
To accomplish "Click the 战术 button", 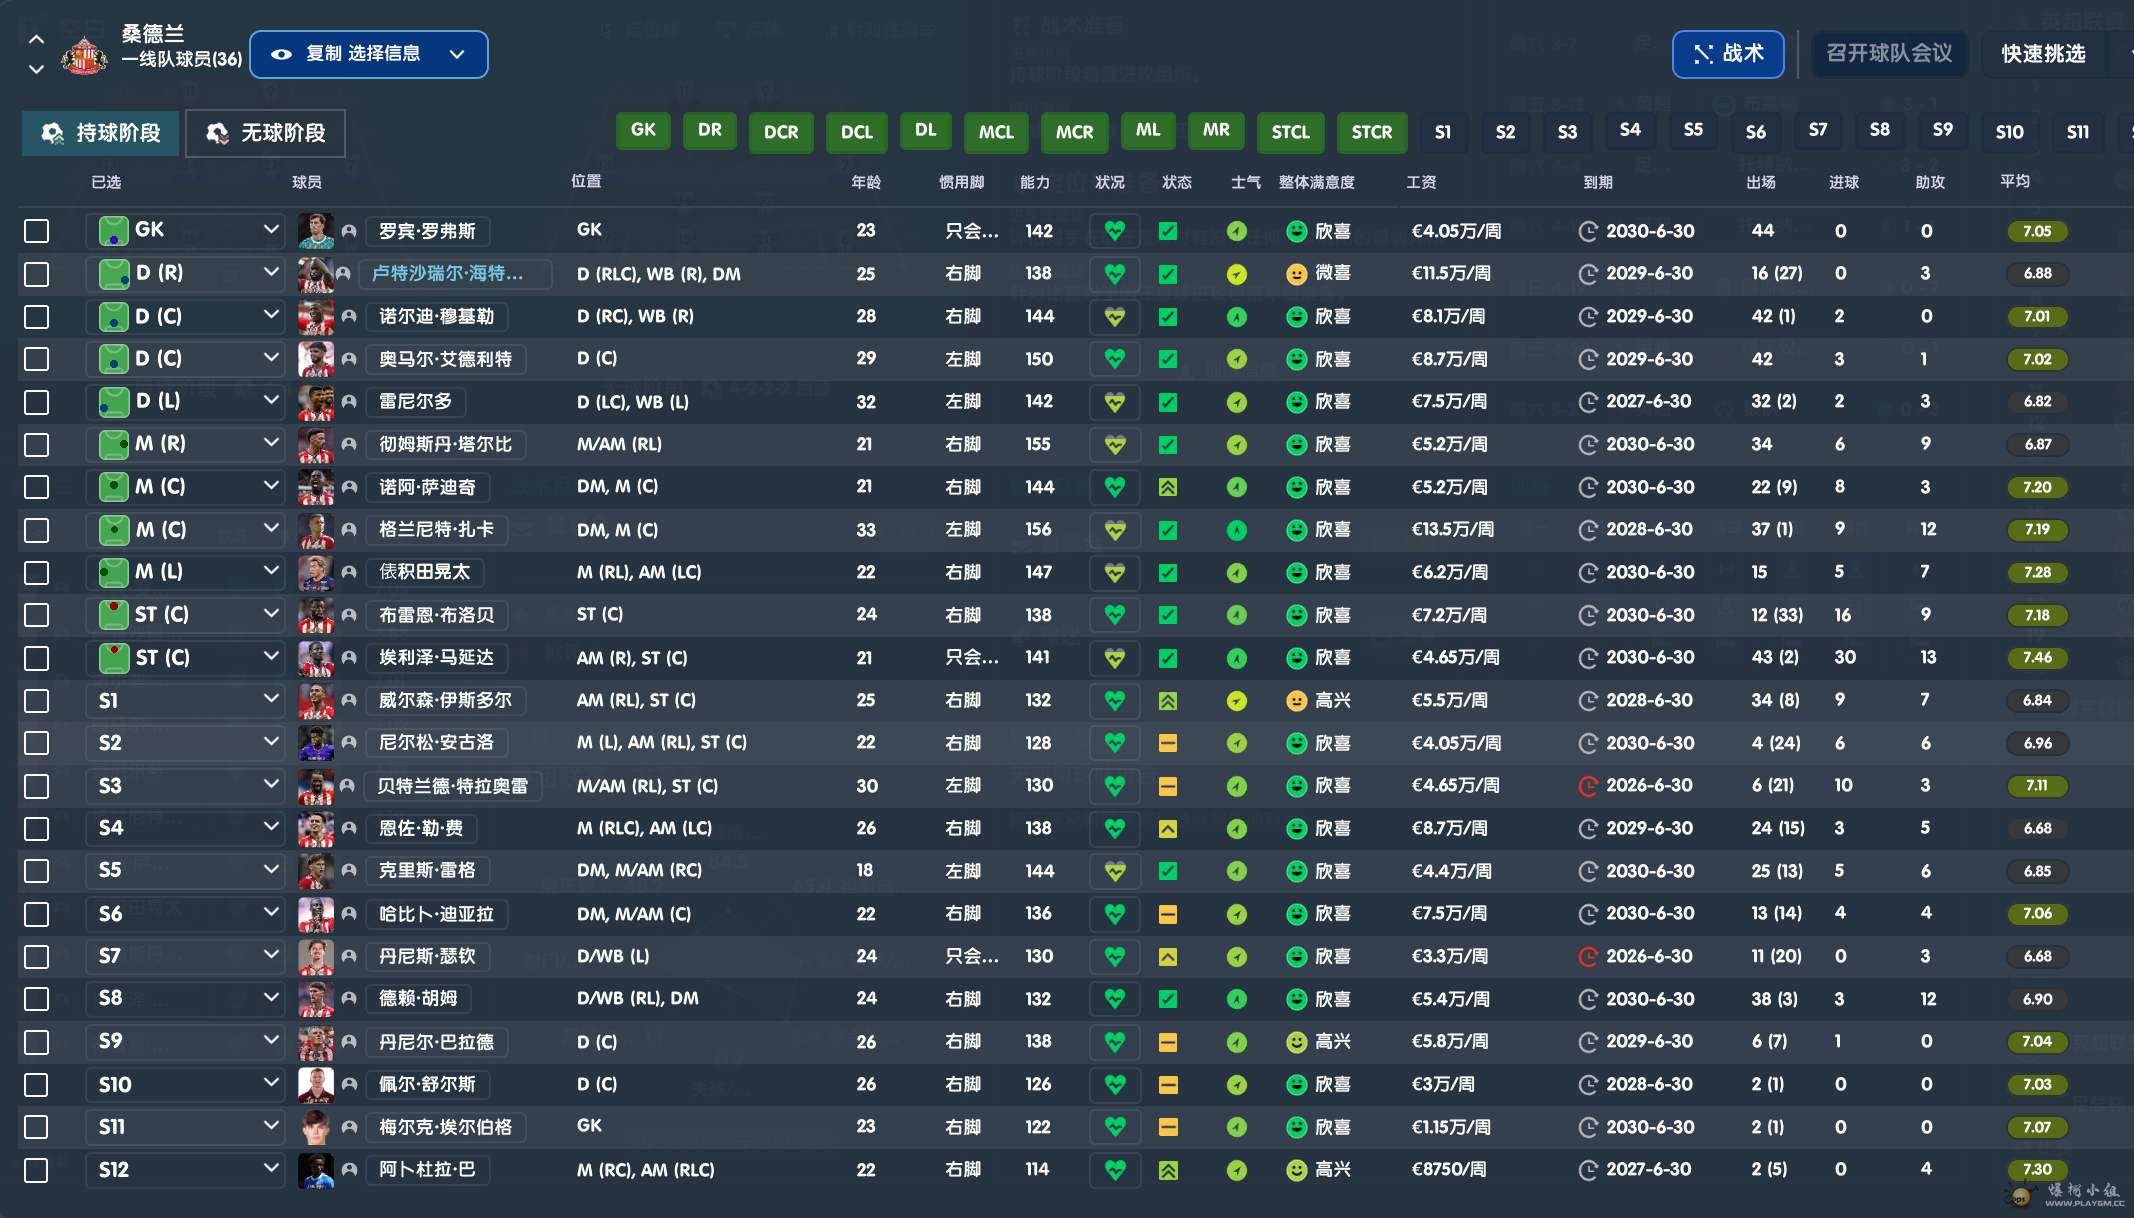I will click(x=1728, y=54).
